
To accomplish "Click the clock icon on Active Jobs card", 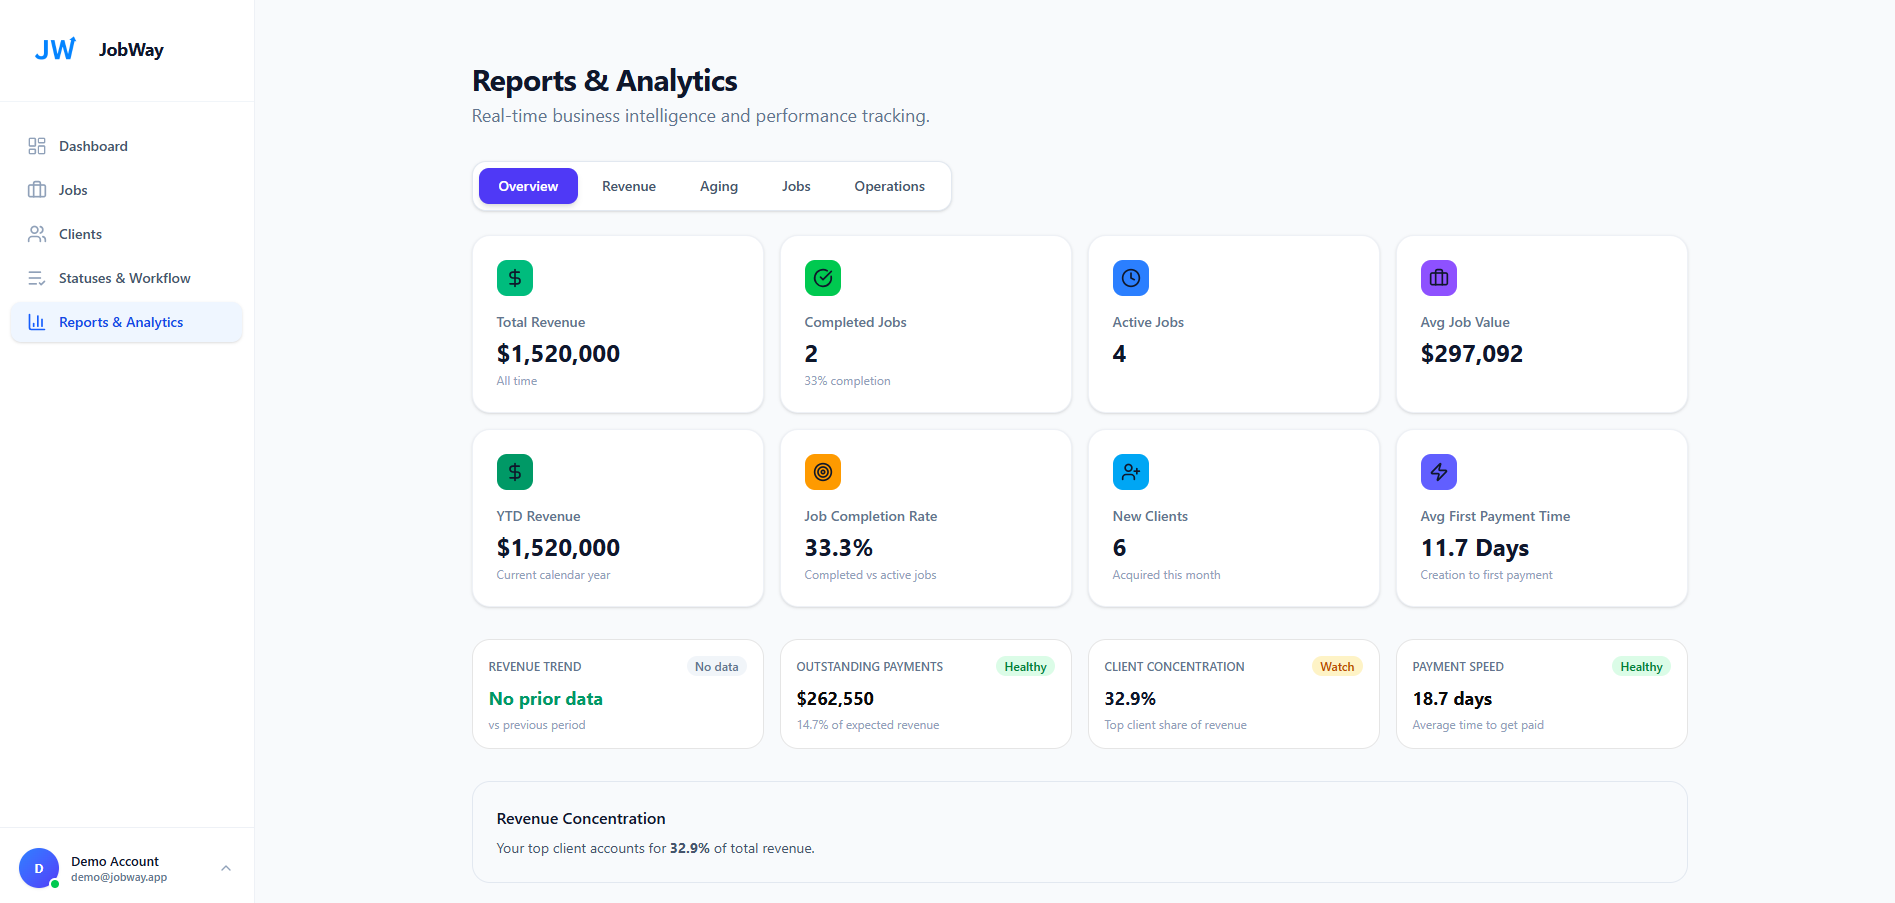I will (x=1130, y=278).
